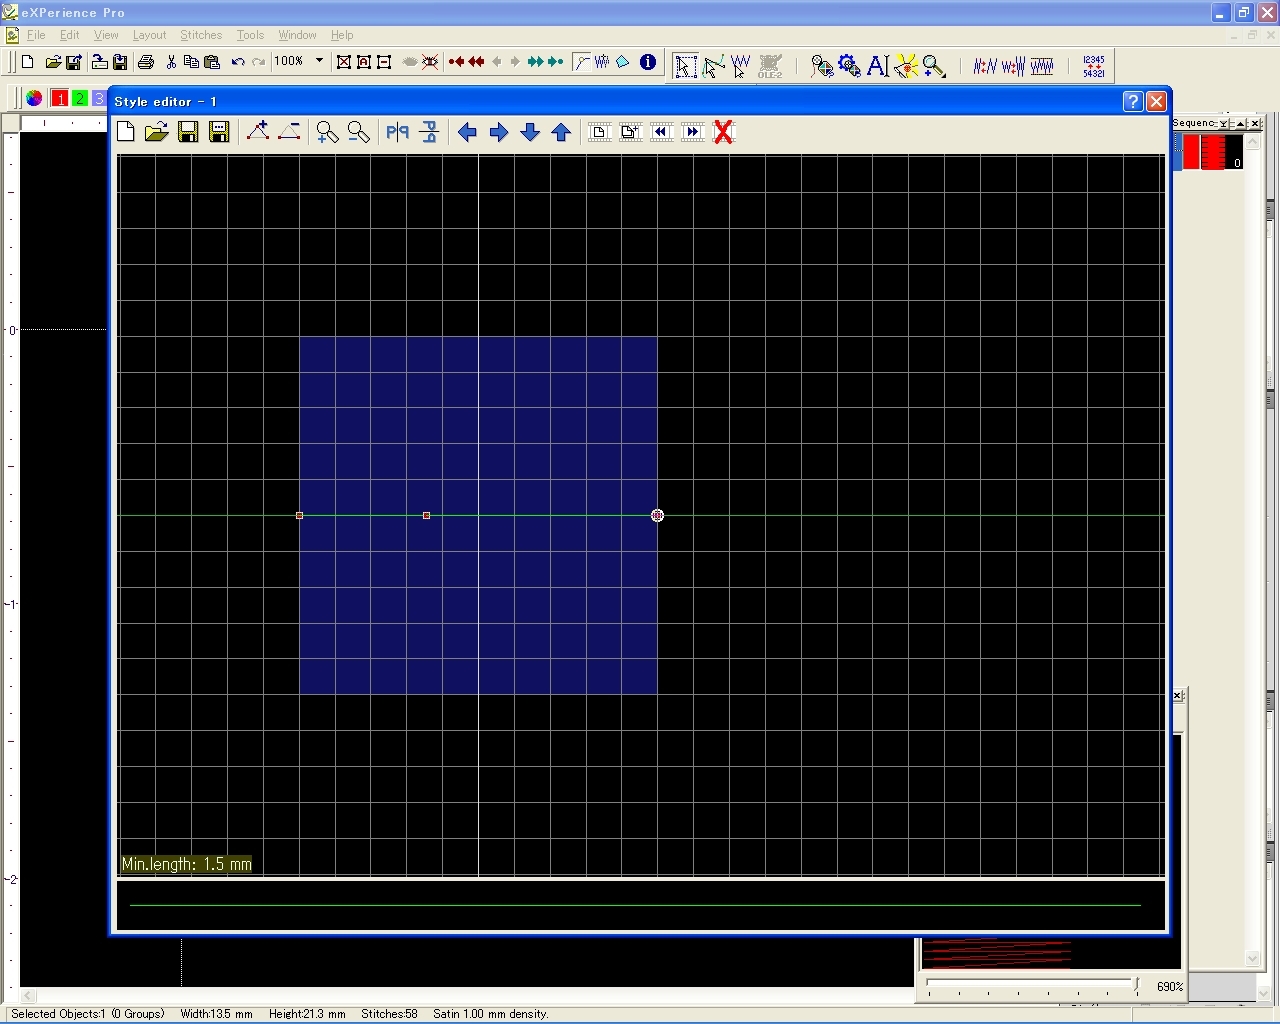Screen dimensions: 1280x1024
Task: Click Stitches:58 in status bar
Action: click(x=389, y=1014)
